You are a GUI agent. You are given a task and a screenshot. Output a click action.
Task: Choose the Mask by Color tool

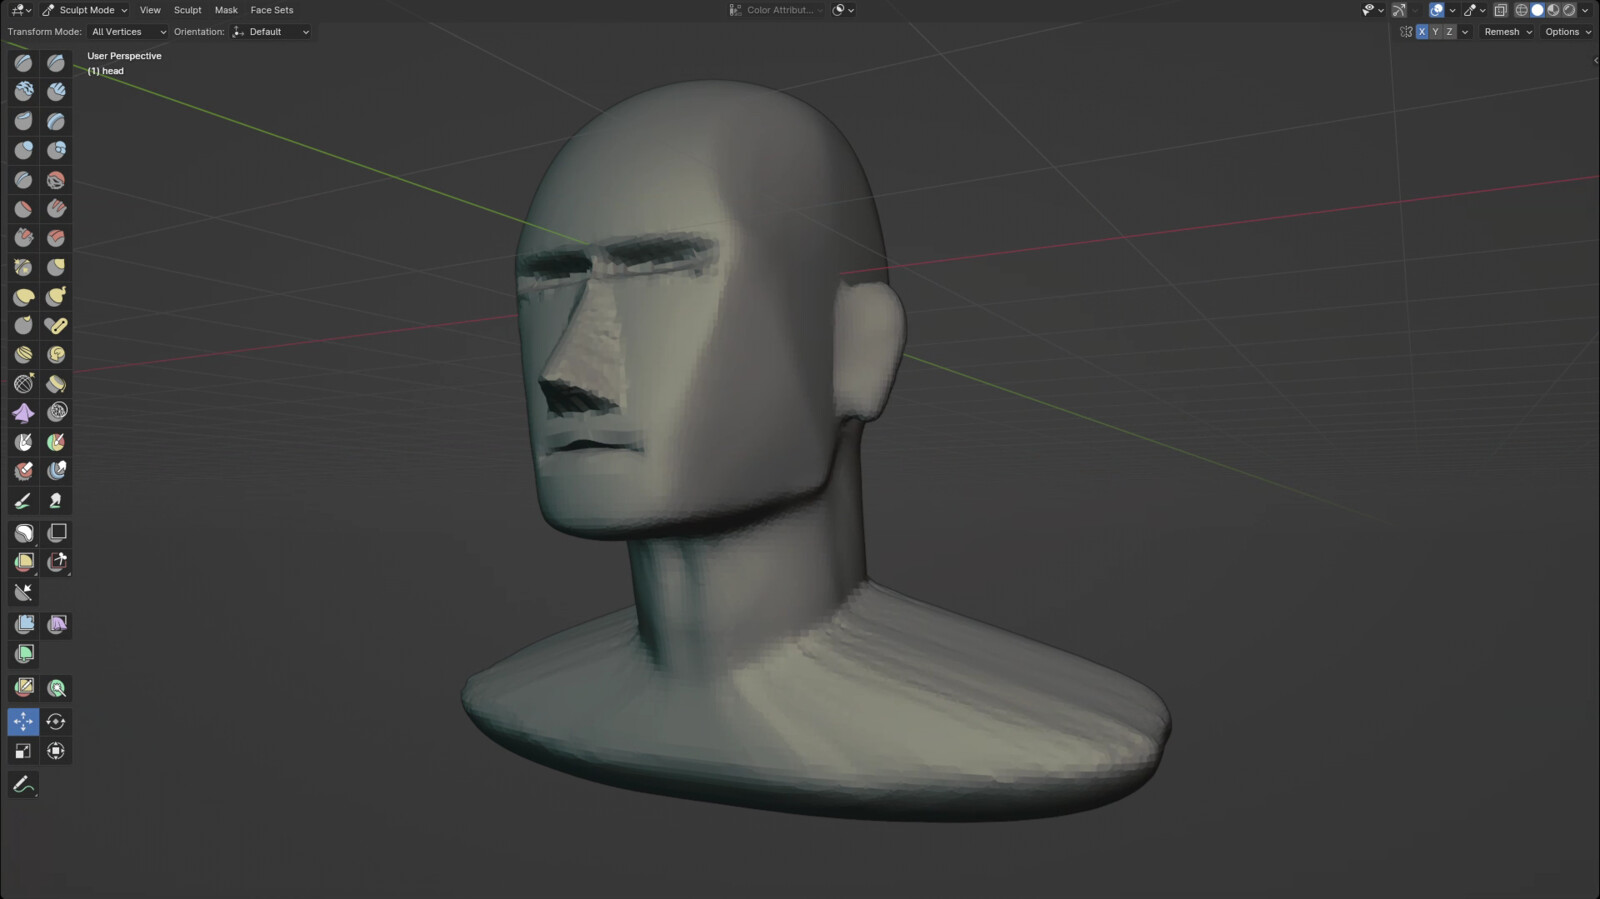pos(56,688)
